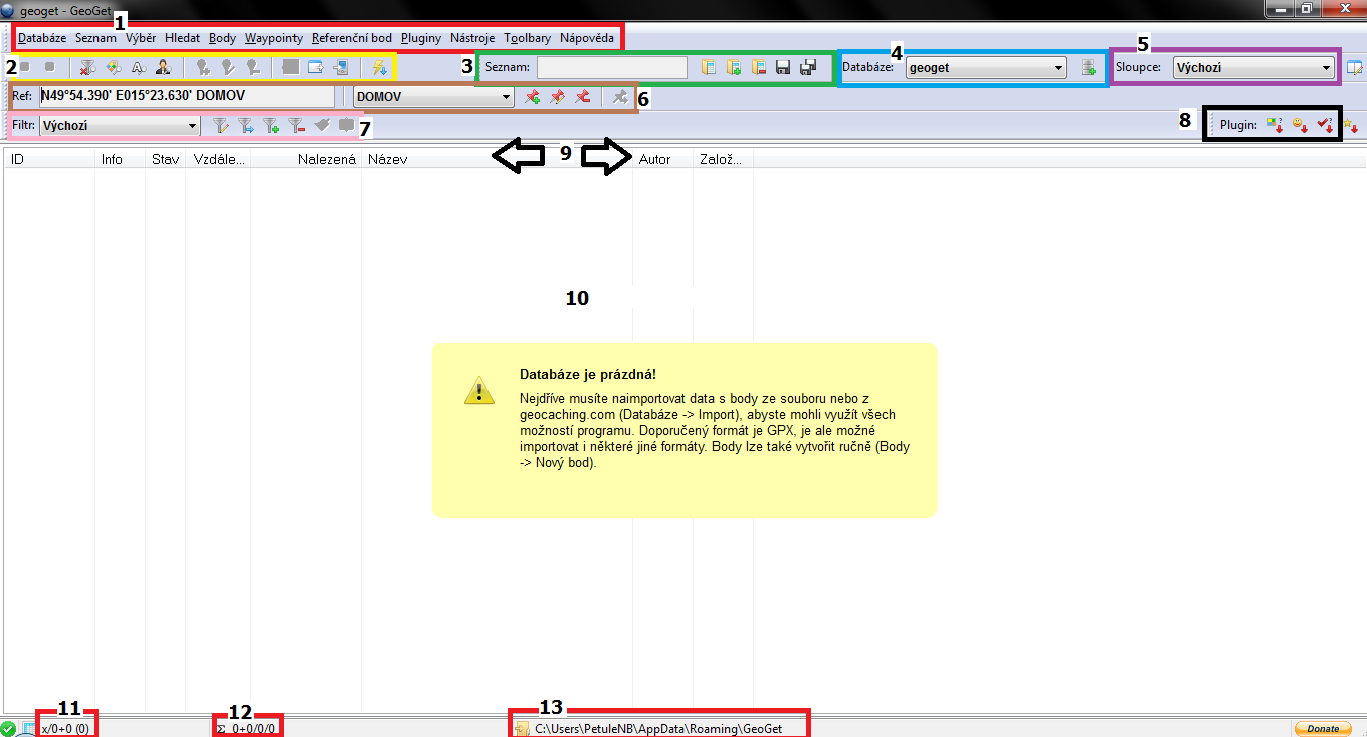Click the plugin map download icon

click(x=1274, y=125)
